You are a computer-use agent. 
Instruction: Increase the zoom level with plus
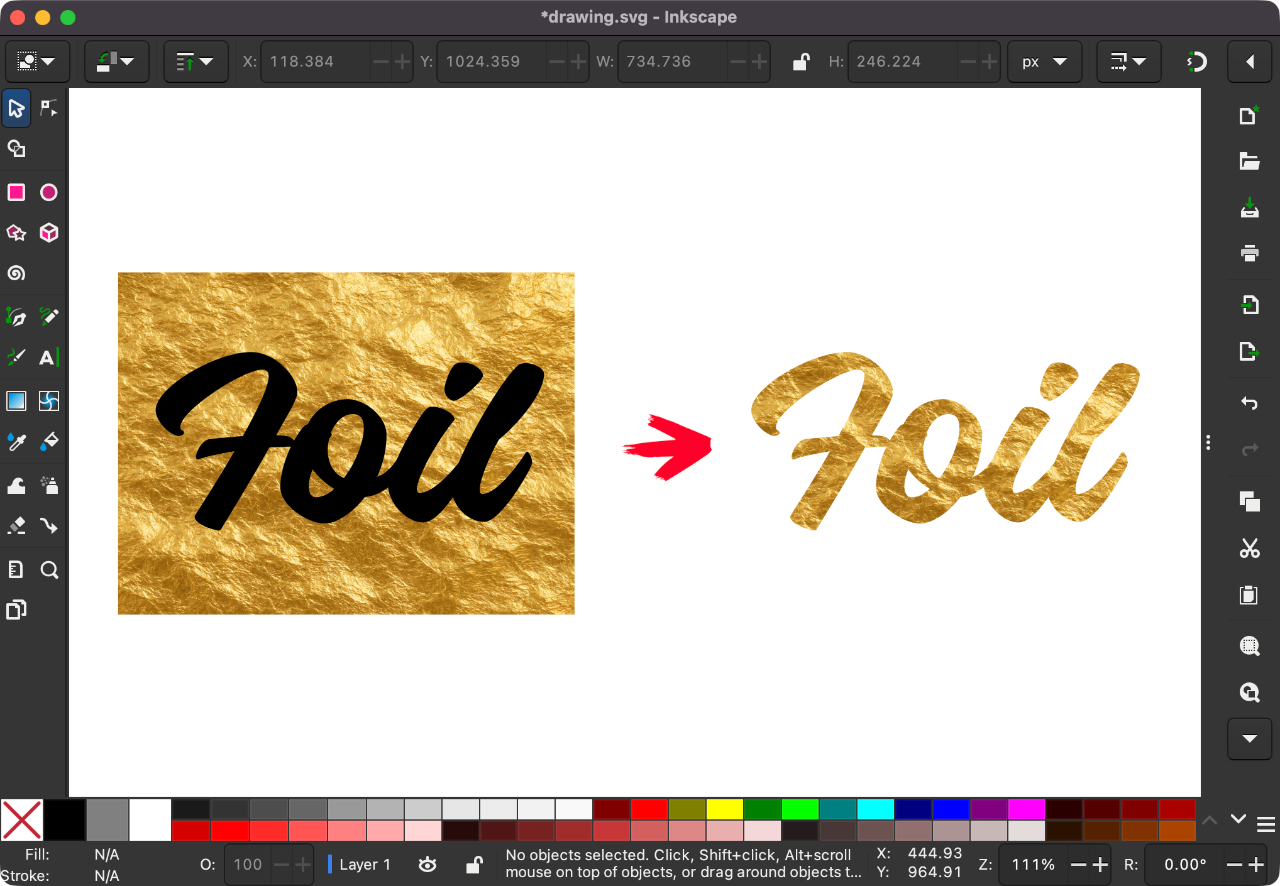tap(1100, 864)
